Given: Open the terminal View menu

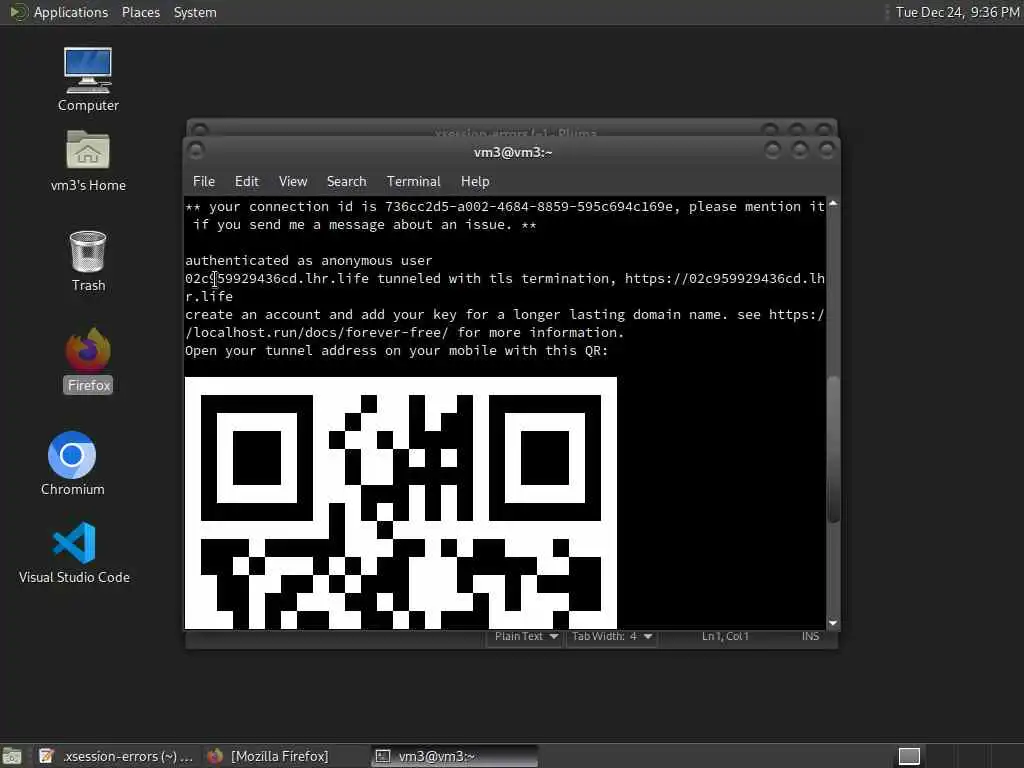Looking at the screenshot, I should point(293,182).
